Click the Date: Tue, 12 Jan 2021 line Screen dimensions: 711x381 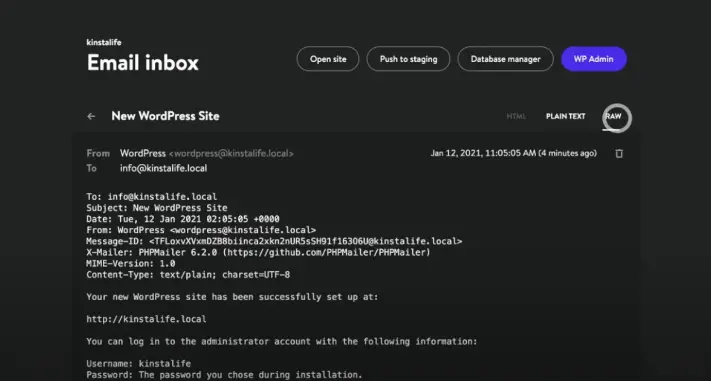pyautogui.click(x=183, y=219)
